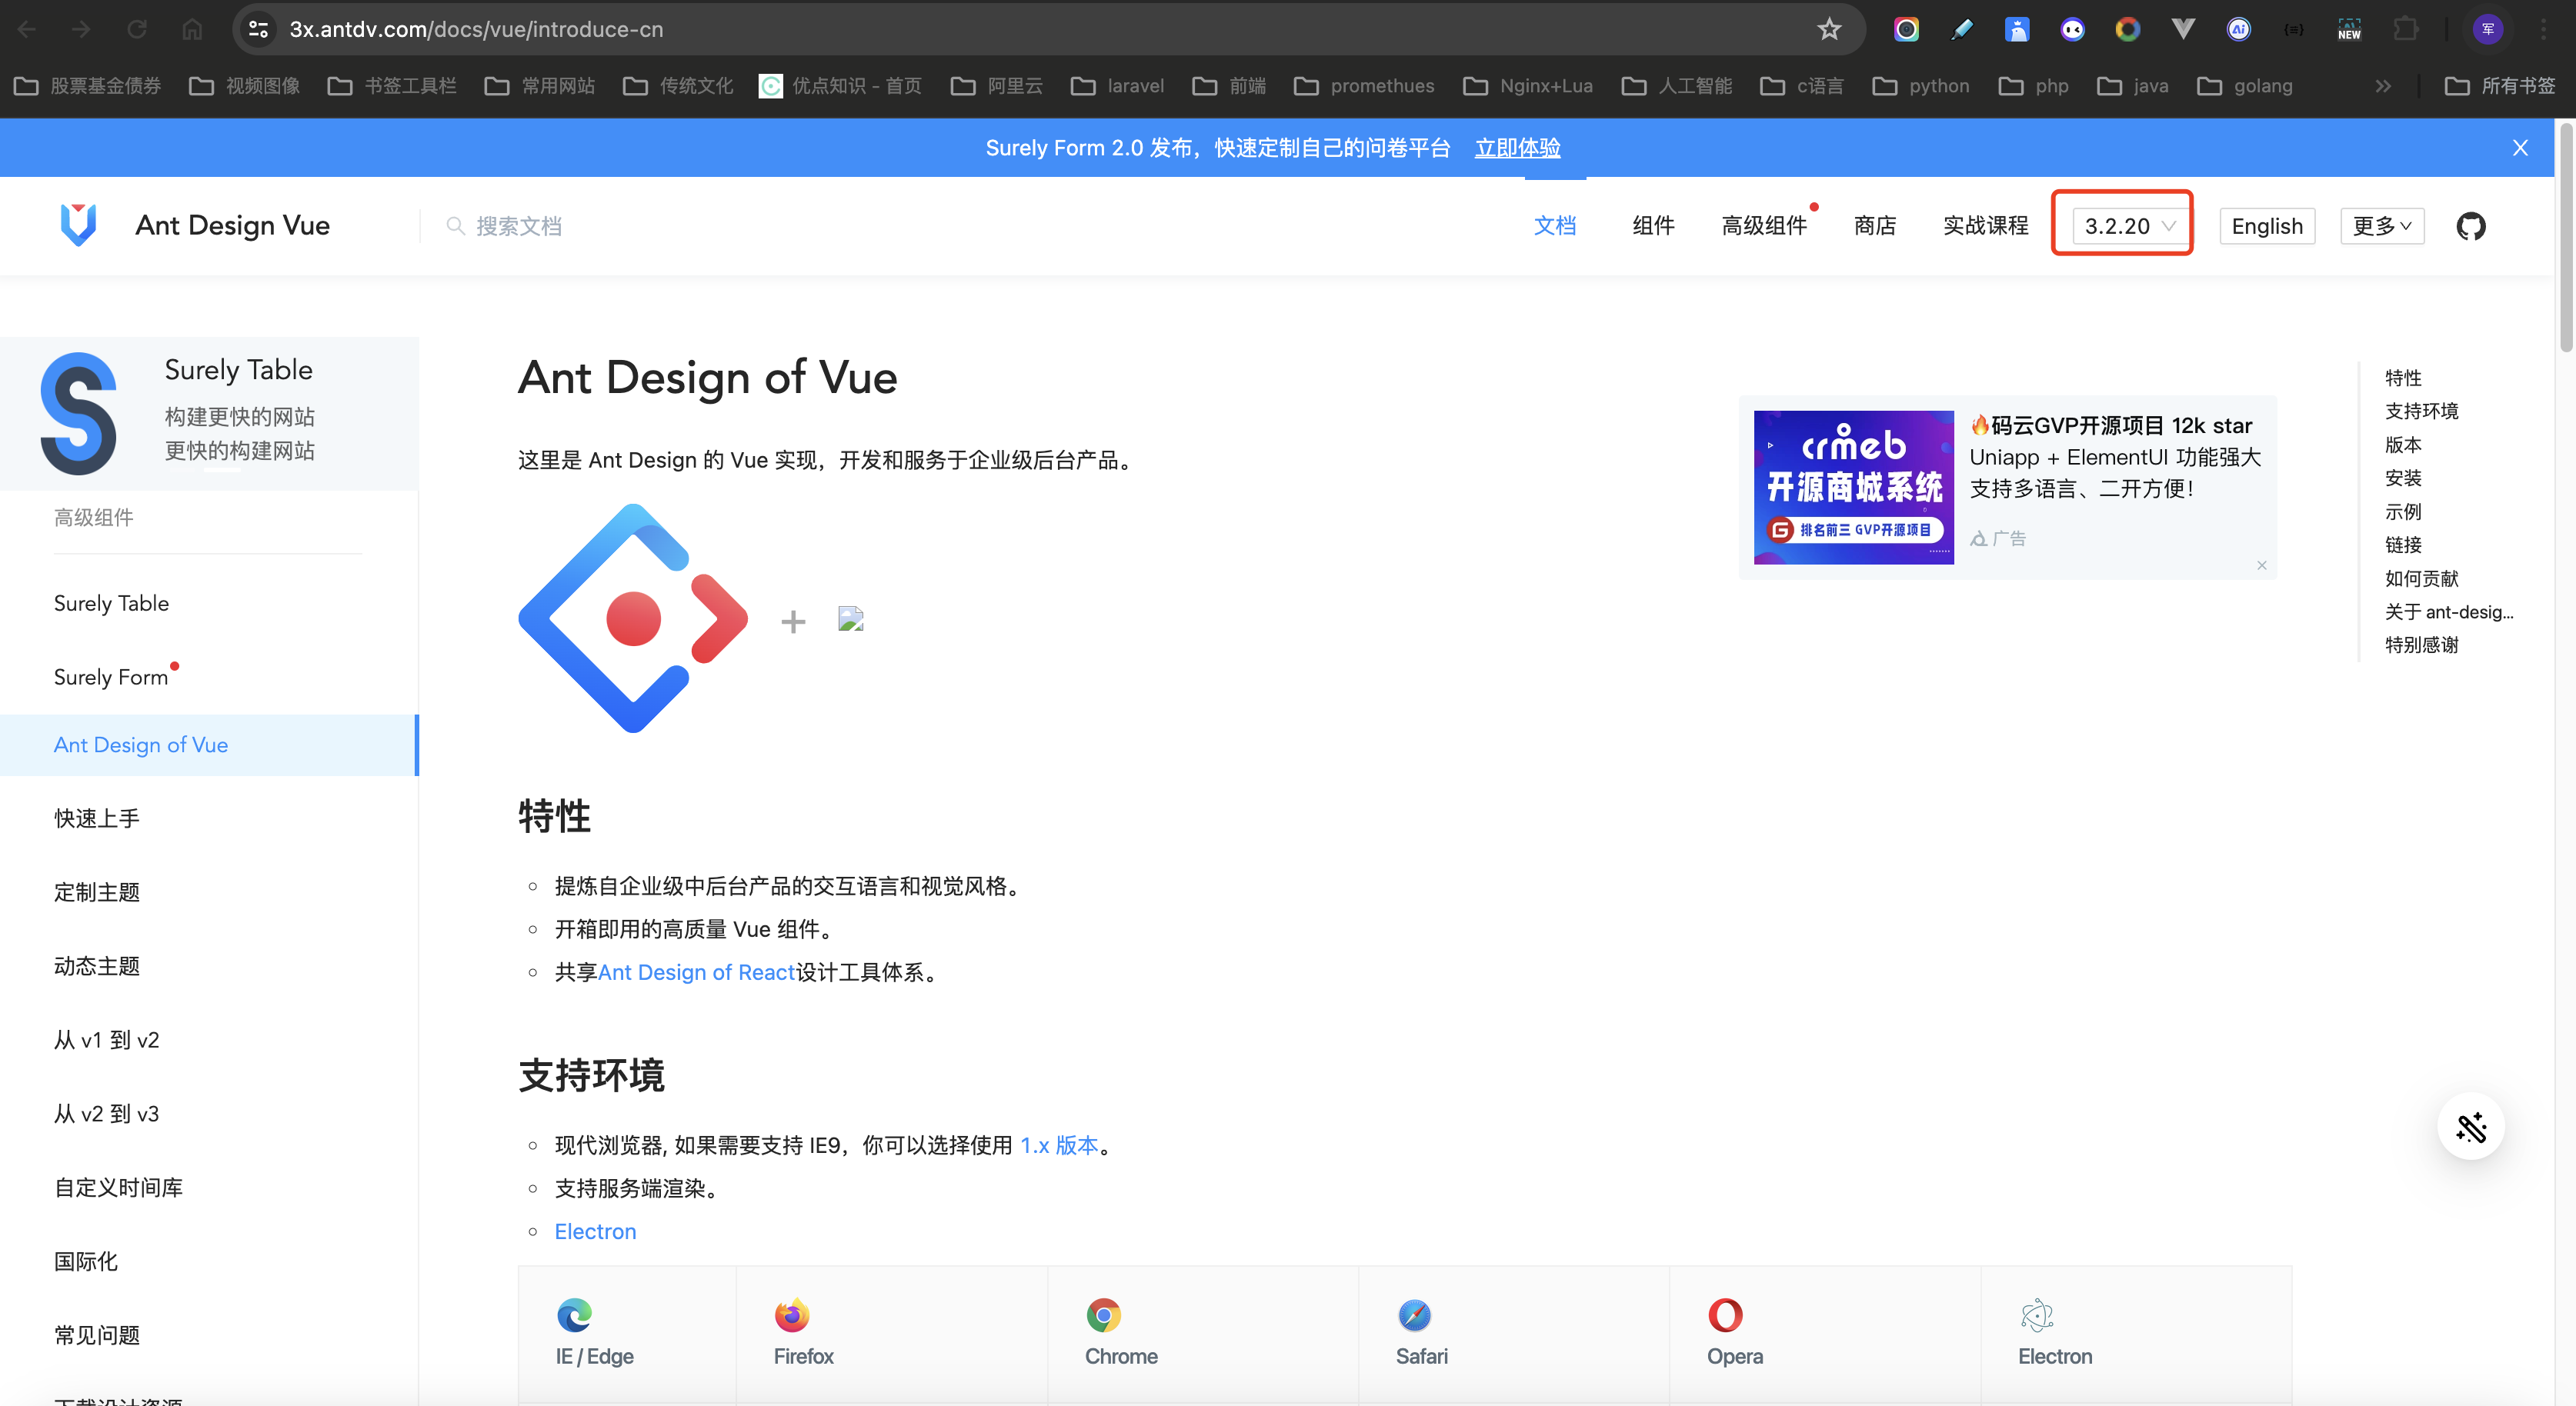Viewport: 2576px width, 1406px height.
Task: Close the crmeb advertisement
Action: tap(2262, 566)
